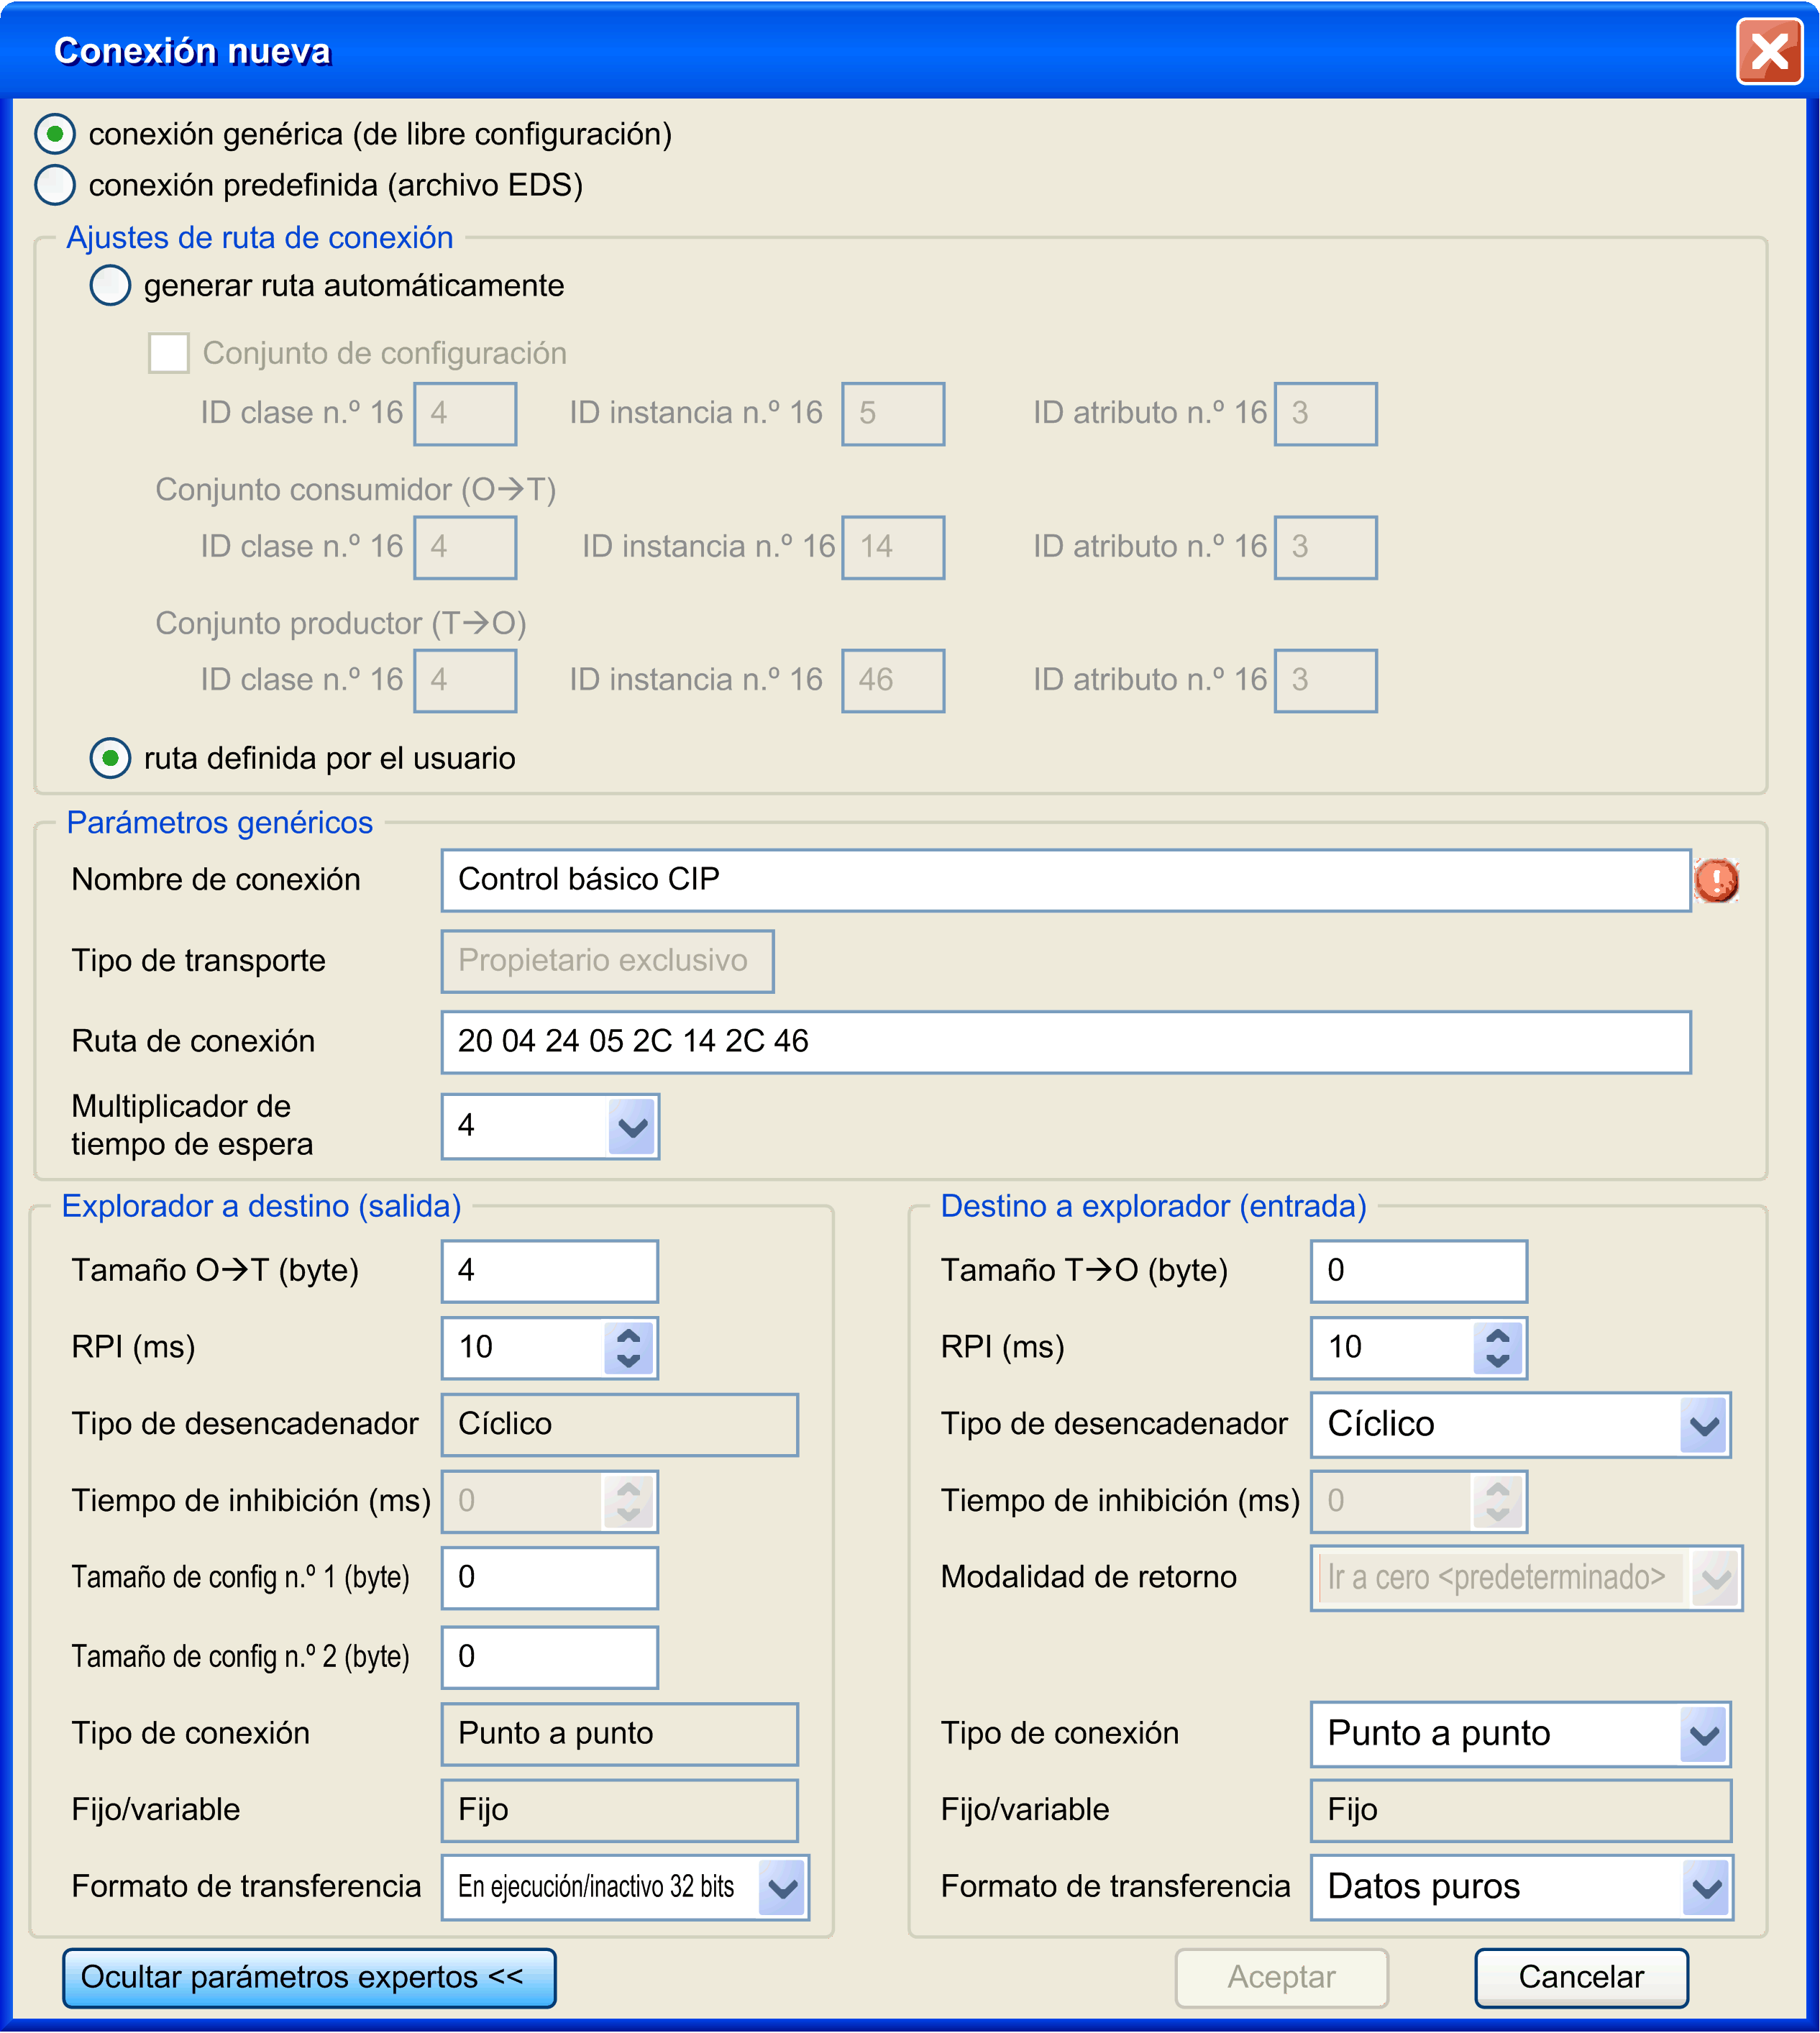Select conexión genérica radio button
This screenshot has width=1820, height=2033.
pyautogui.click(x=55, y=133)
